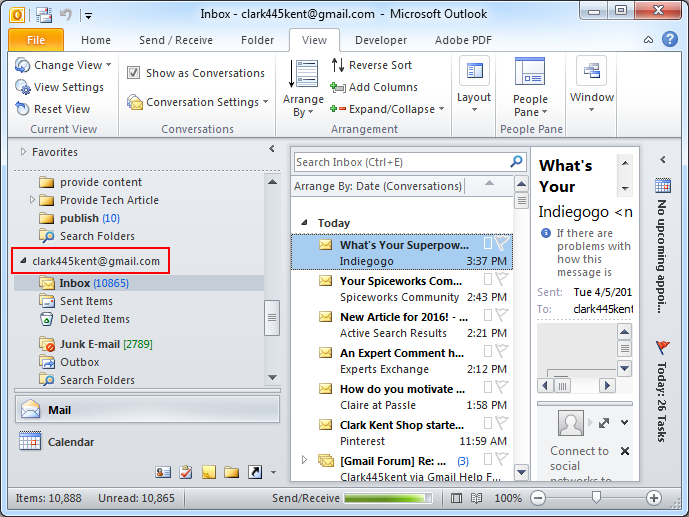Screen dimensions: 689x517
Task: Open the File tab
Action: pyautogui.click(x=36, y=40)
